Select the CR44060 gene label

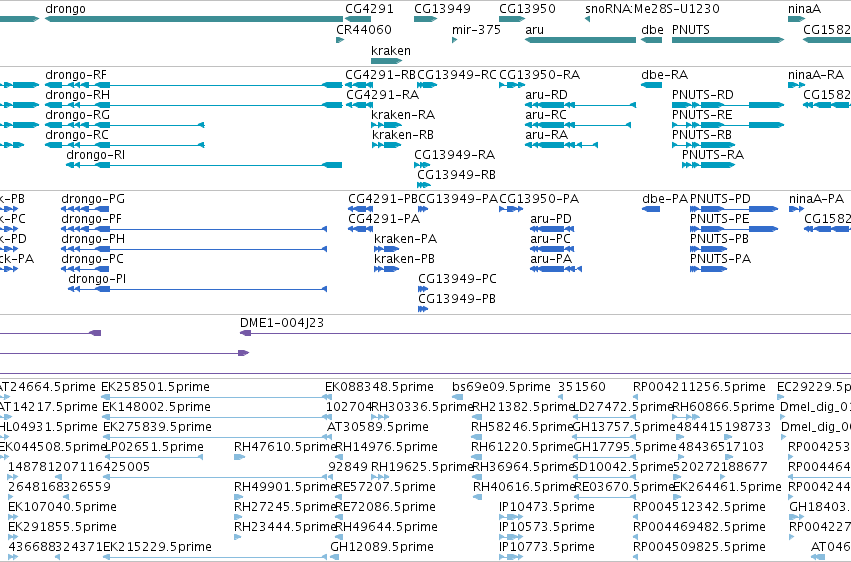[x=364, y=29]
